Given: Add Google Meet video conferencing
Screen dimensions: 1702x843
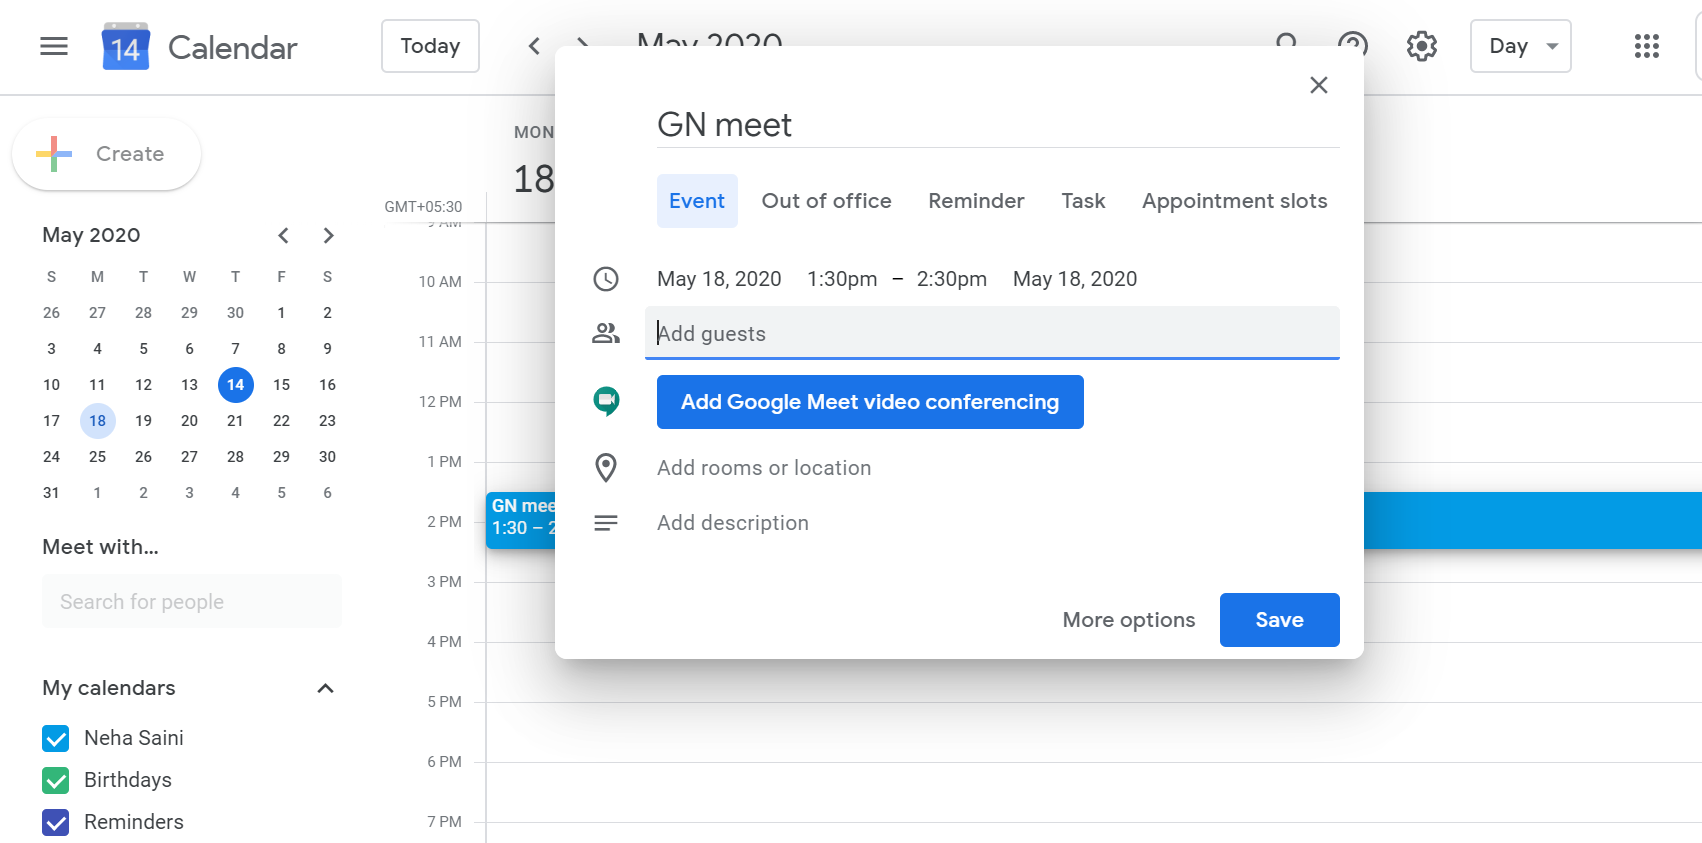Looking at the screenshot, I should (869, 402).
